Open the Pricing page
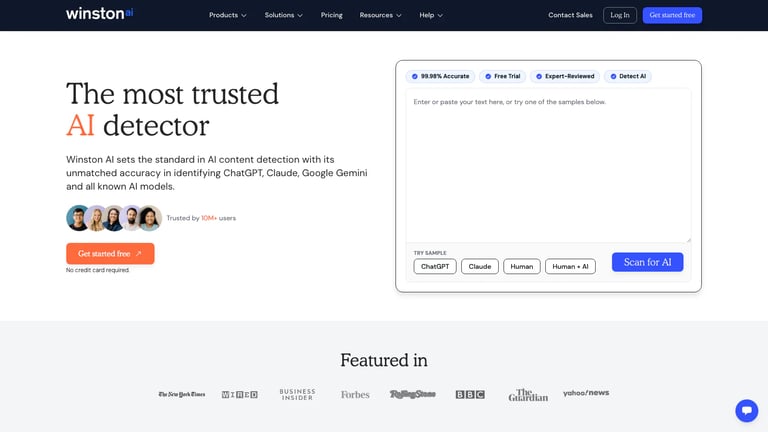Viewport: 768px width, 432px height. [x=332, y=15]
